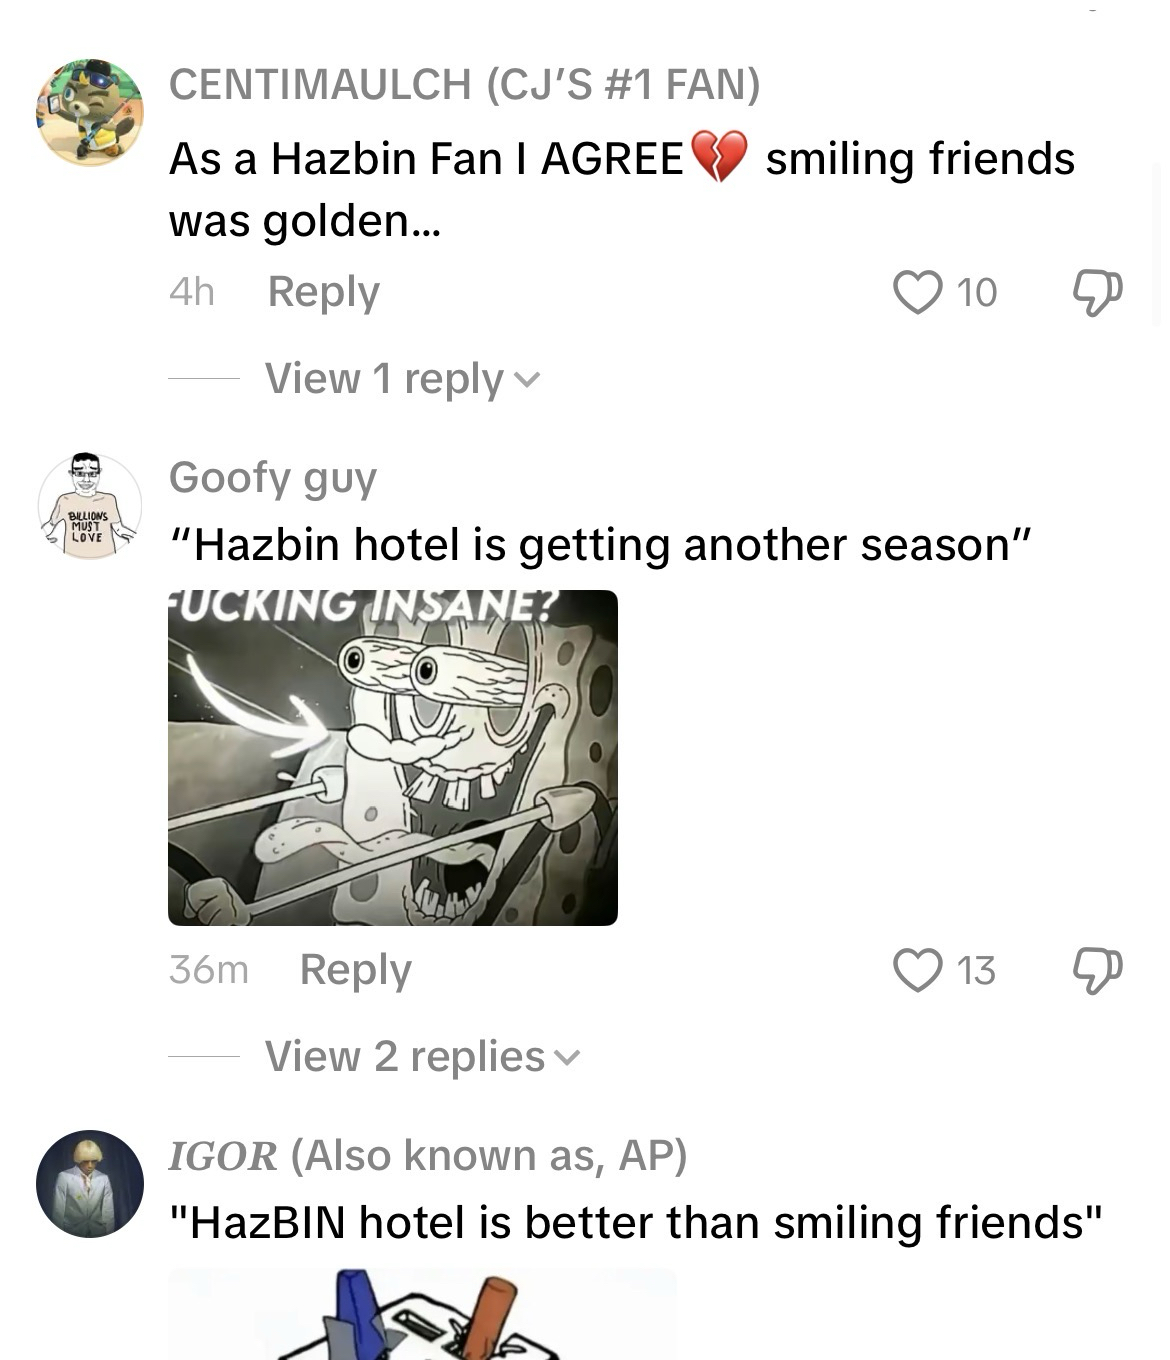
Task: Reply to Goofy guy's comment
Action: click(356, 970)
